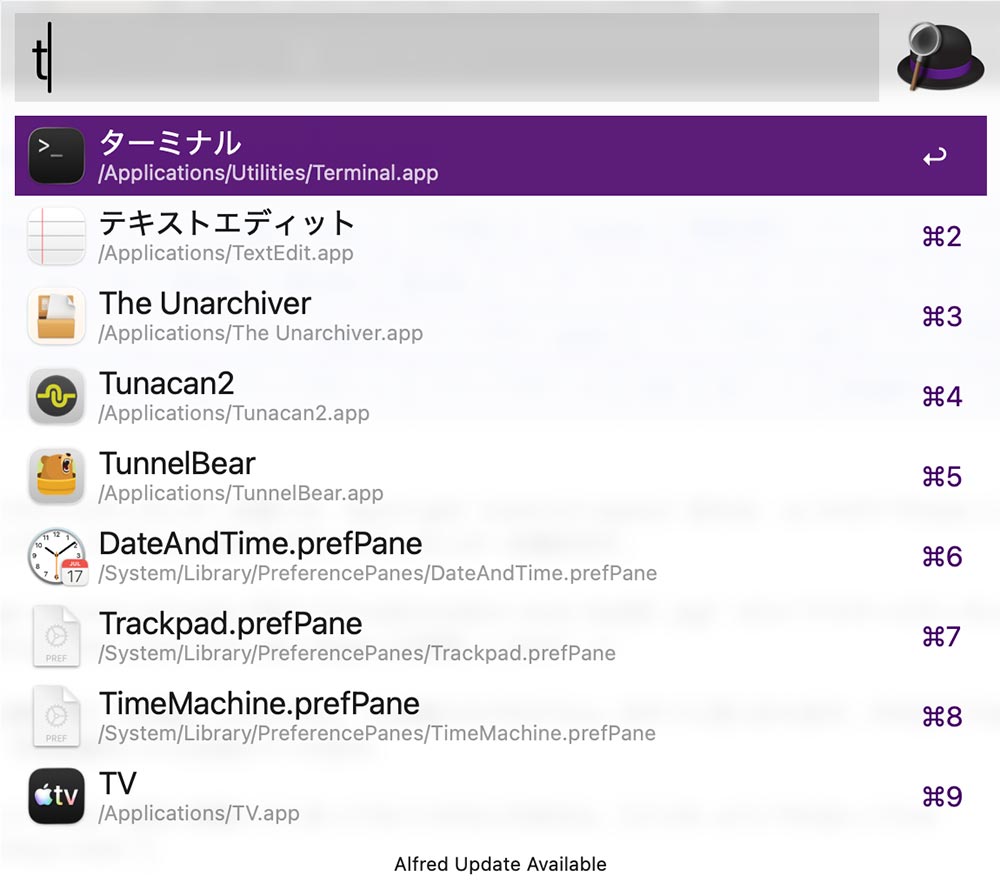Click the TimeMachine.prefPane file icon
Screen dimensions: 1000x883
coord(56,716)
